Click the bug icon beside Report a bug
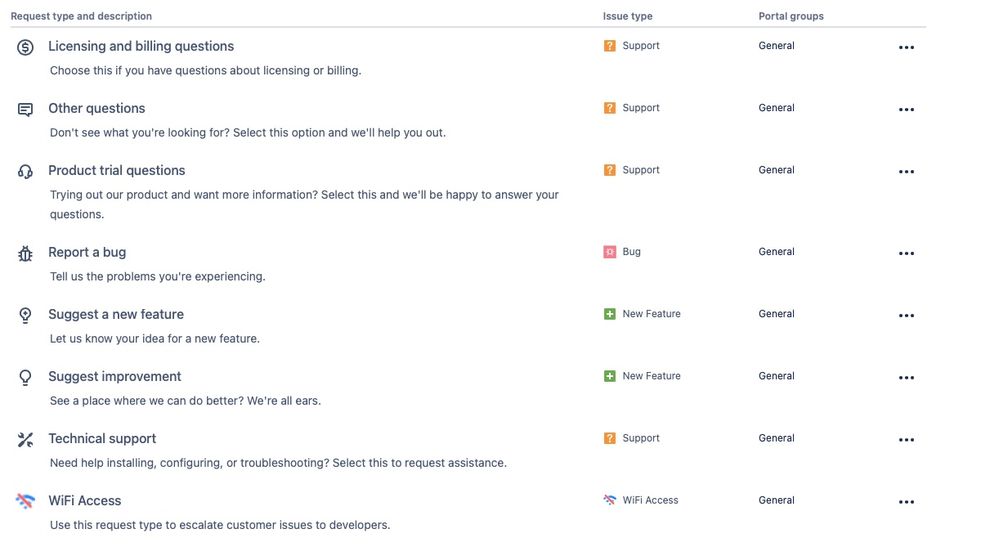 26,253
